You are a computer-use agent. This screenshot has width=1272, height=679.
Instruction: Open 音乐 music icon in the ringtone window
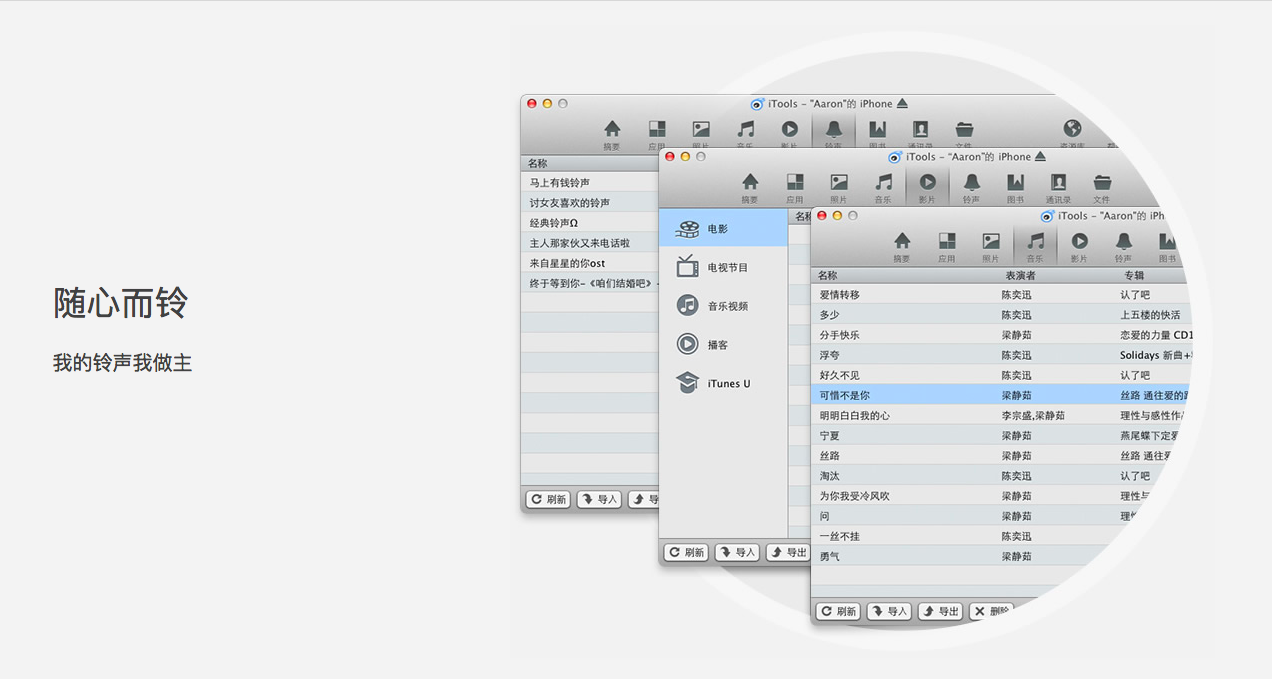pos(745,130)
